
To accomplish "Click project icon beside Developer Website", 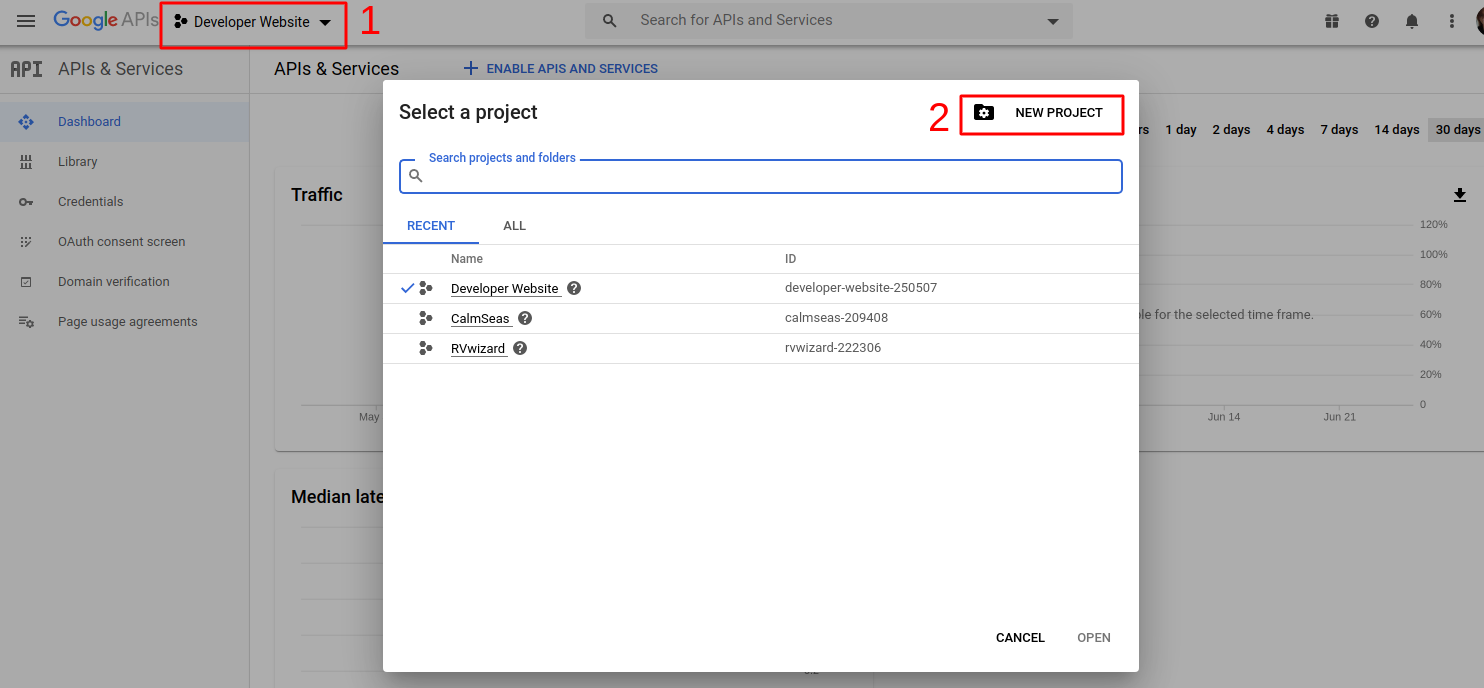I will 426,288.
